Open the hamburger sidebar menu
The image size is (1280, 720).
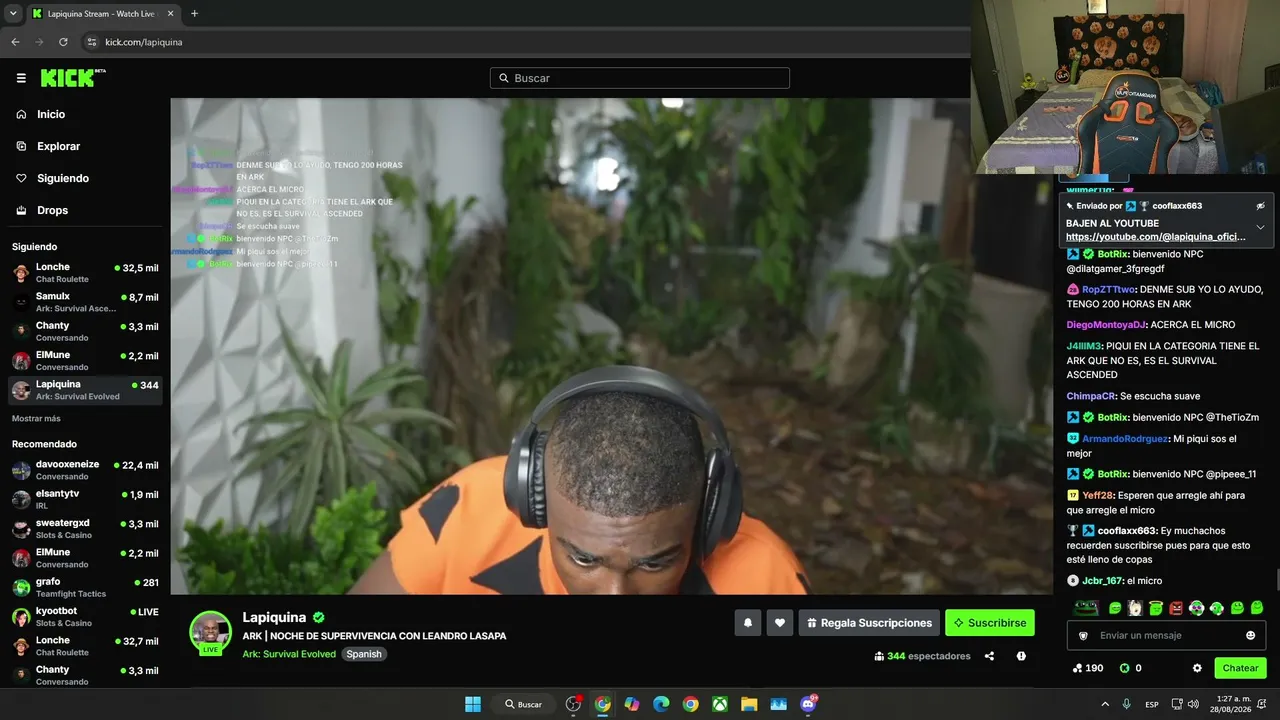(21, 78)
